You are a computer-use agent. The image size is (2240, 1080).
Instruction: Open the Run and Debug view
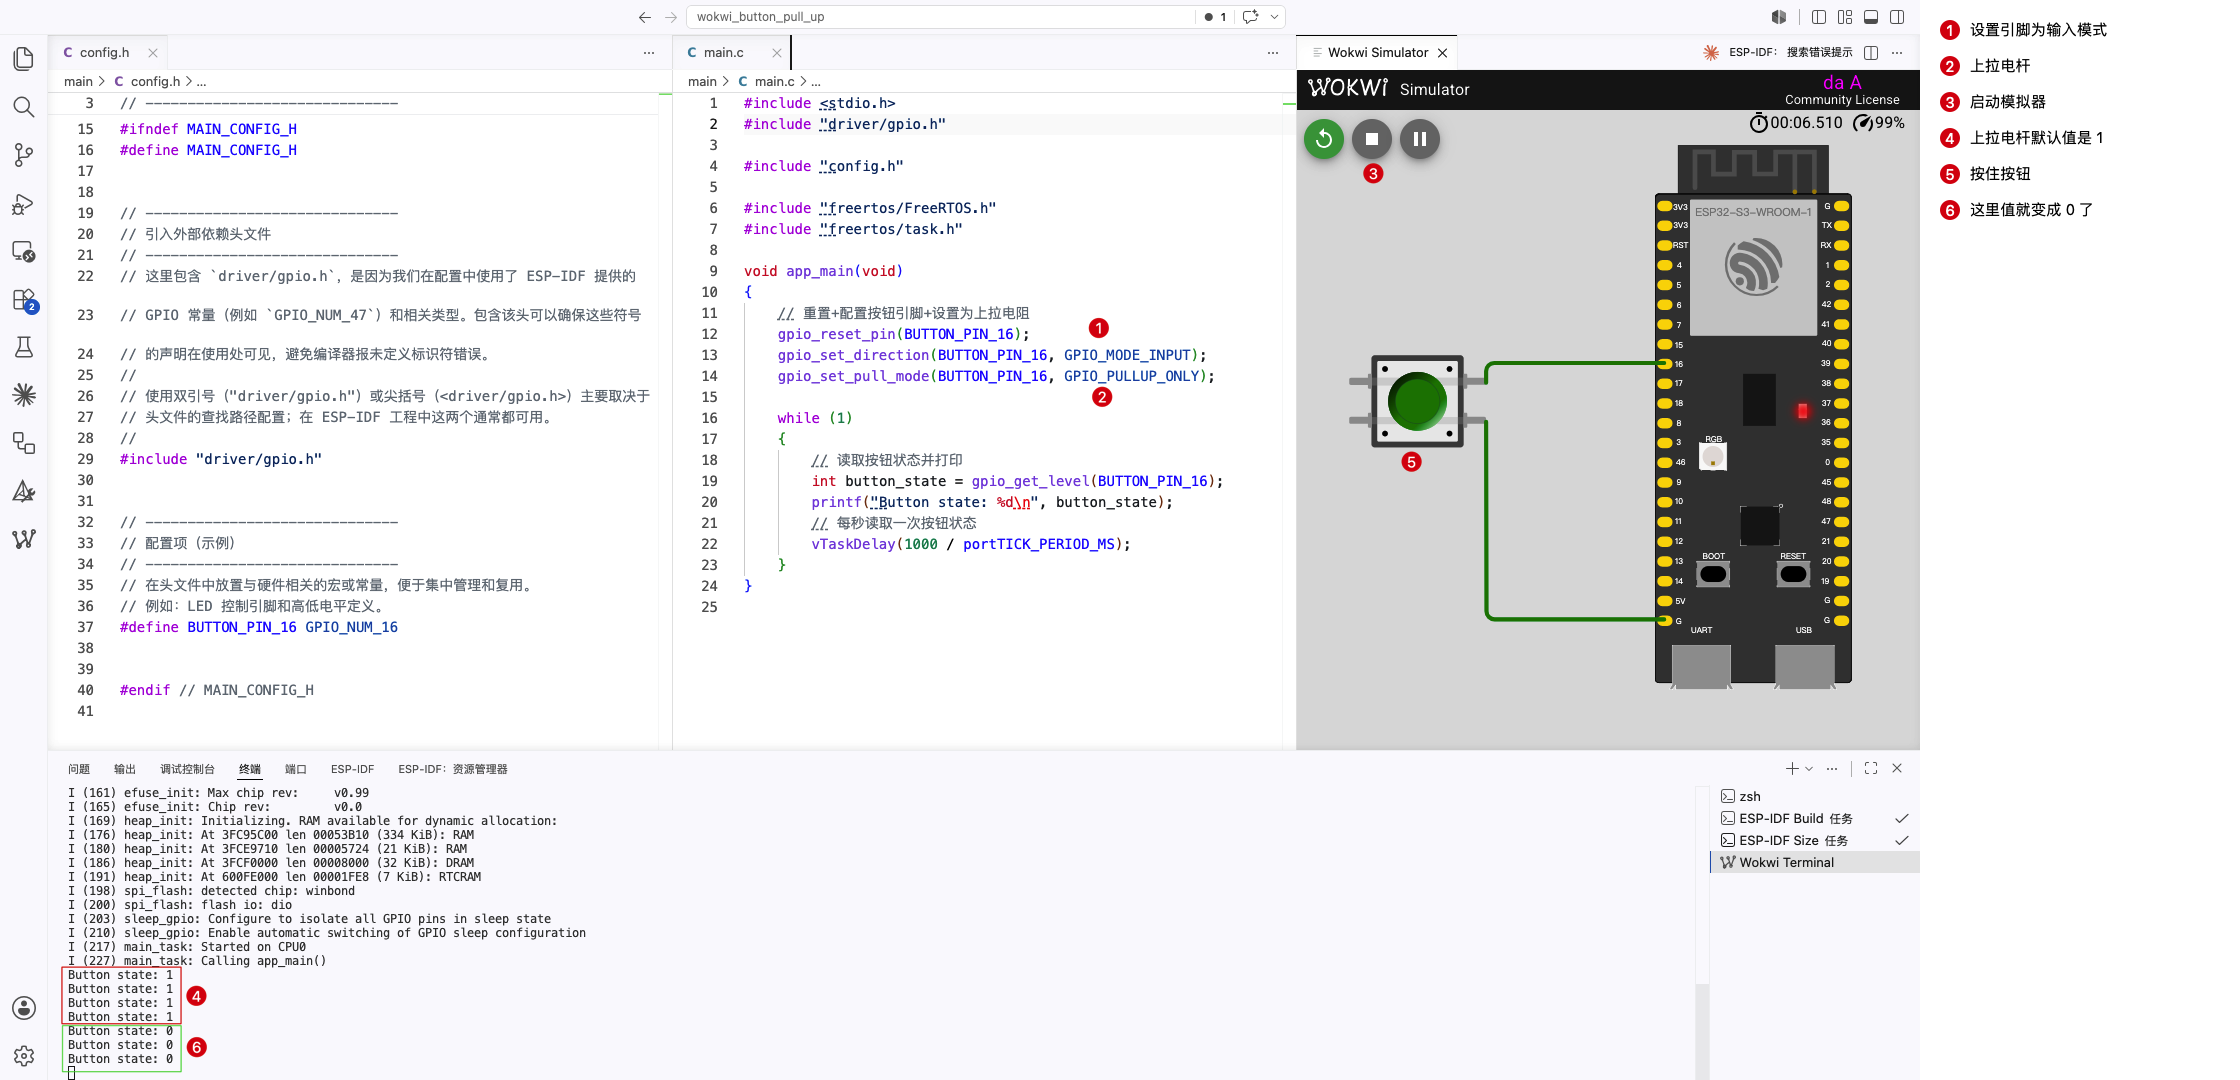coord(24,204)
